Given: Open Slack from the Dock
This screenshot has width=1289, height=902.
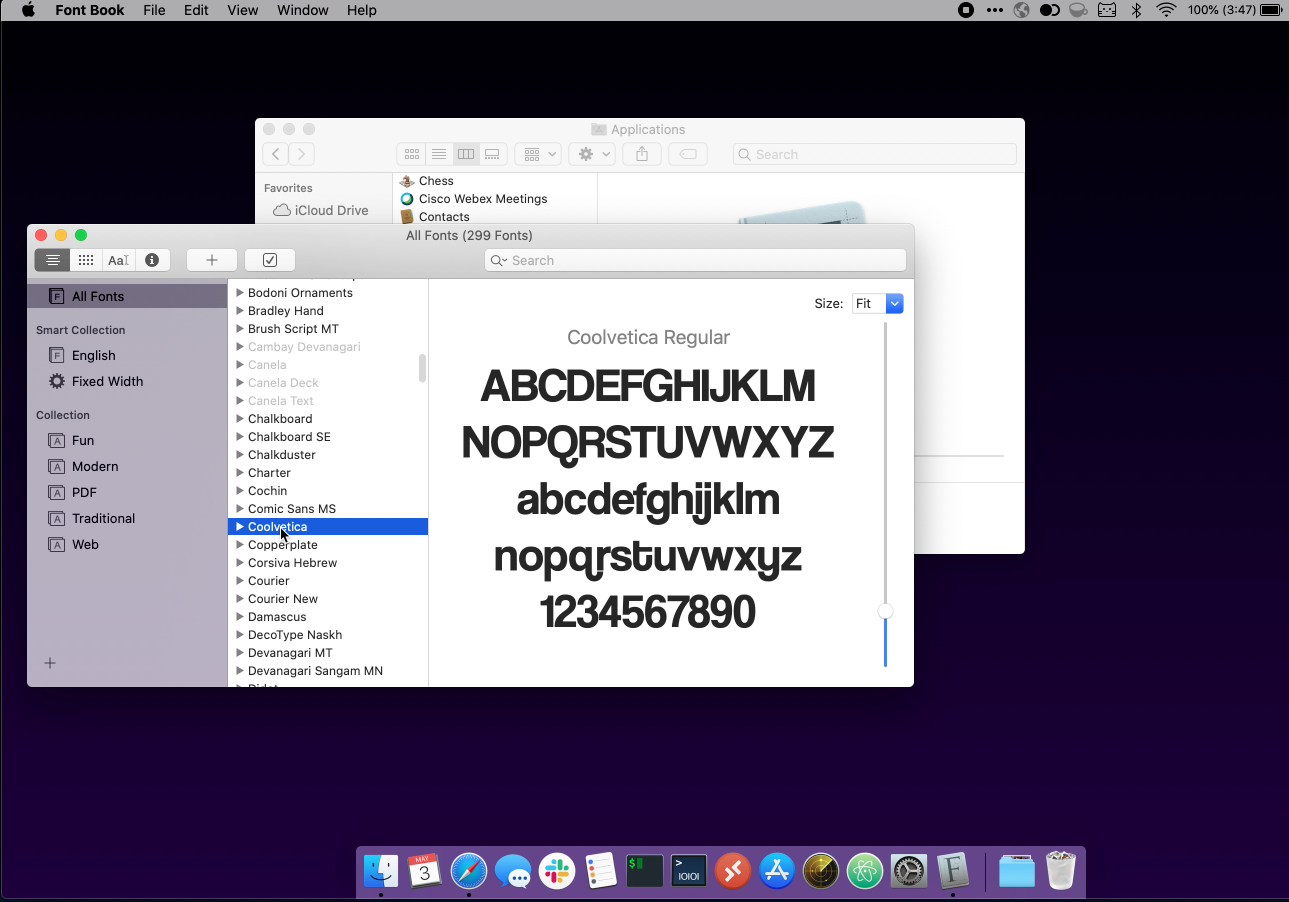Looking at the screenshot, I should coord(557,871).
